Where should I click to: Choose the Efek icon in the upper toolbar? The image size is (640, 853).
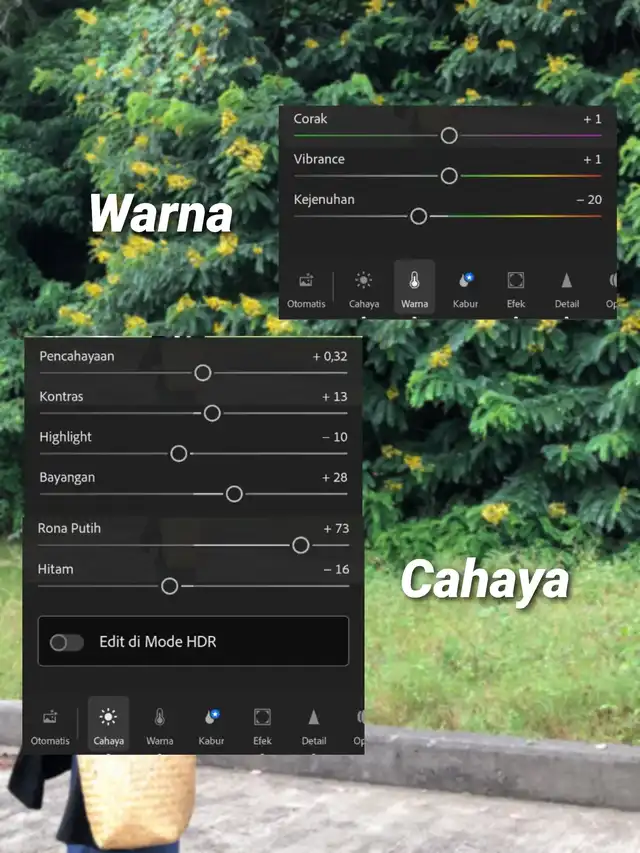click(x=516, y=287)
